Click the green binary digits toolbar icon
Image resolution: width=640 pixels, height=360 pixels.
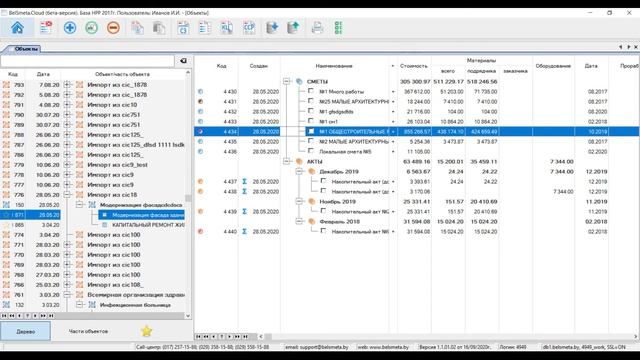338,28
